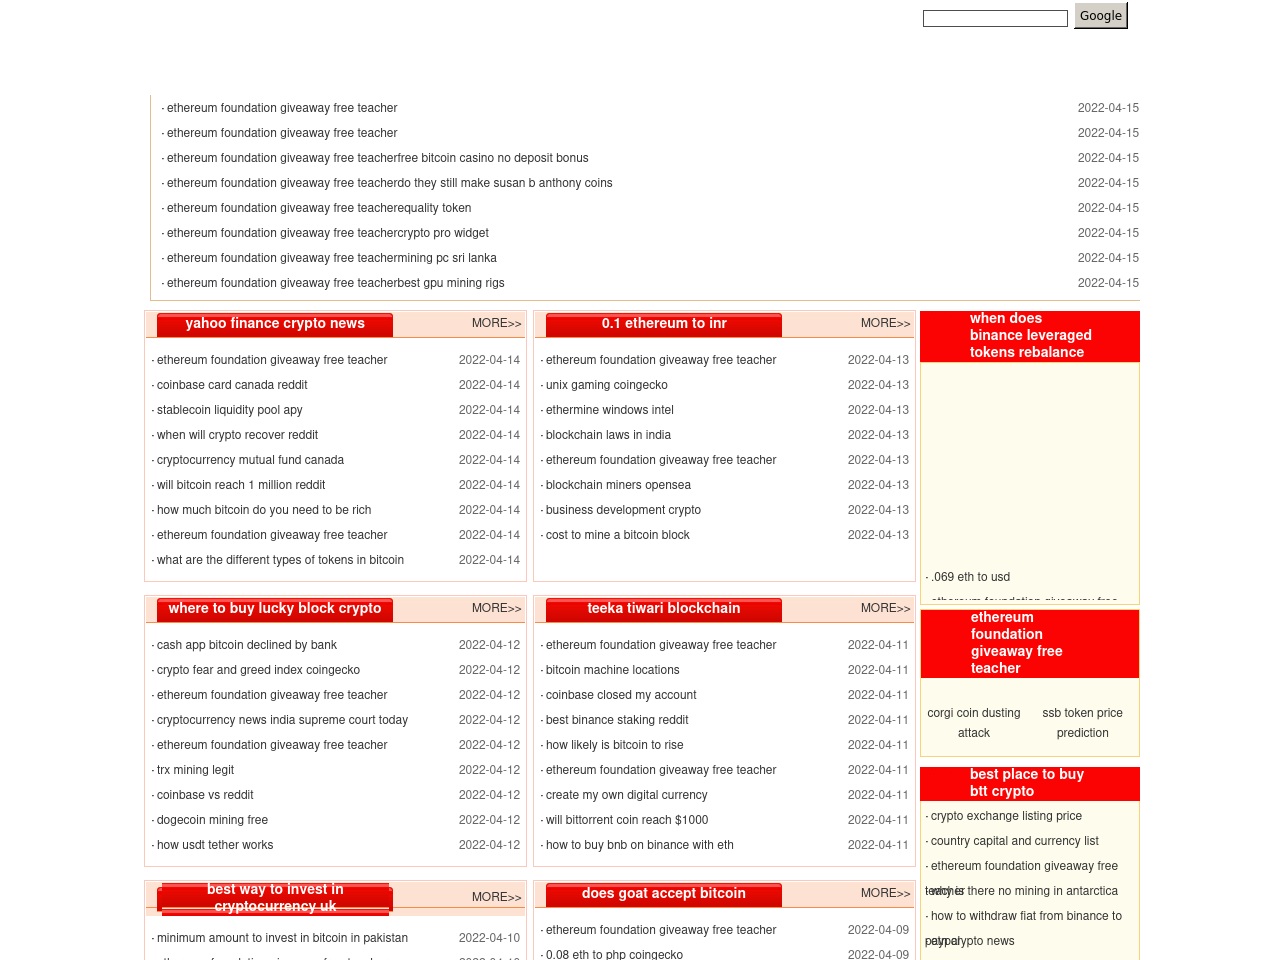Open 'cost to mine a bitcoin block' link

[x=618, y=535]
